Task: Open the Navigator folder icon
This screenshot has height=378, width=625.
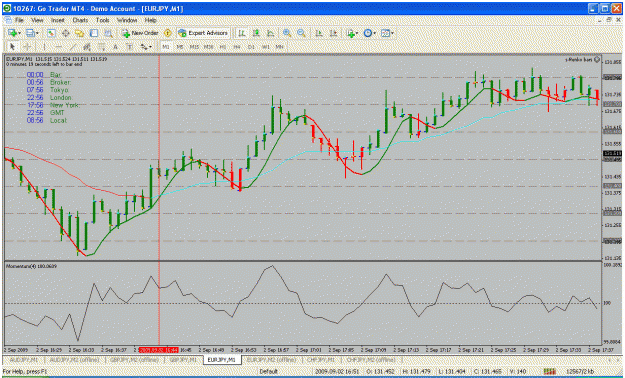Action: pos(79,33)
